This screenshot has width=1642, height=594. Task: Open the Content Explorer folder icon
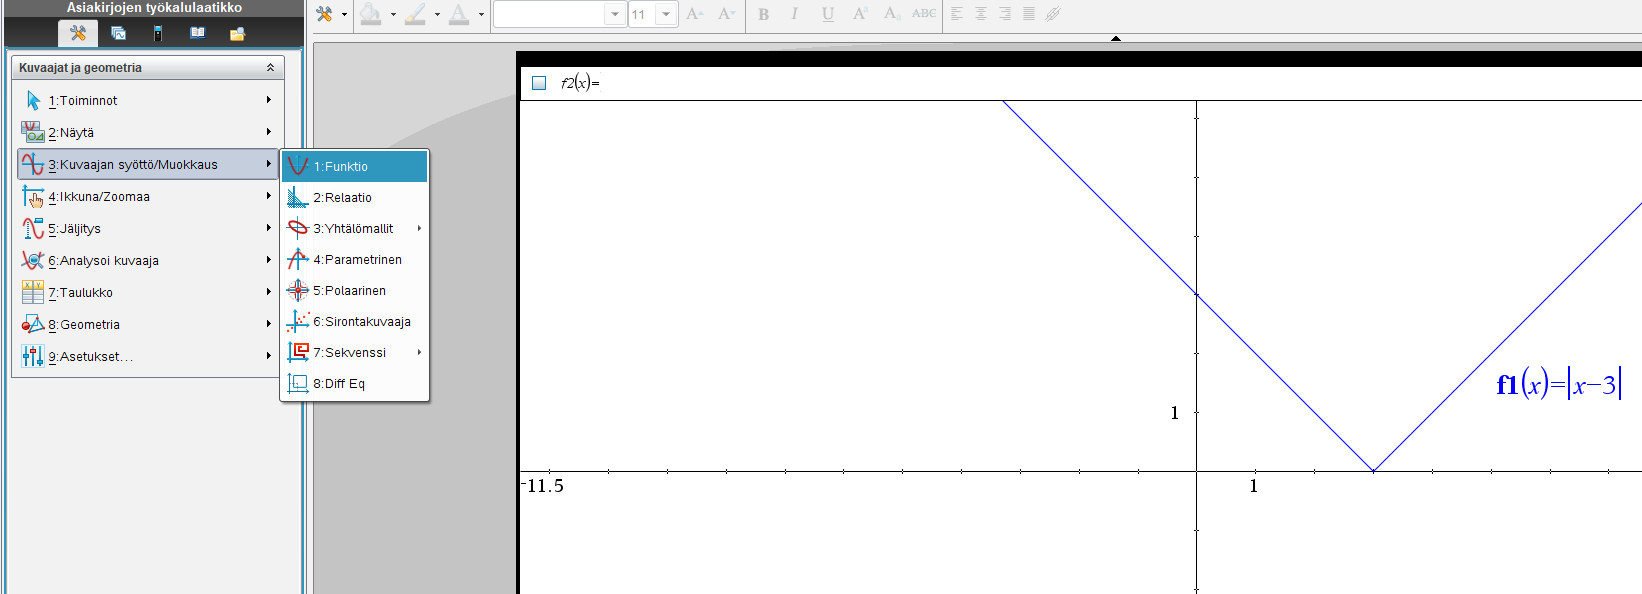(x=237, y=33)
